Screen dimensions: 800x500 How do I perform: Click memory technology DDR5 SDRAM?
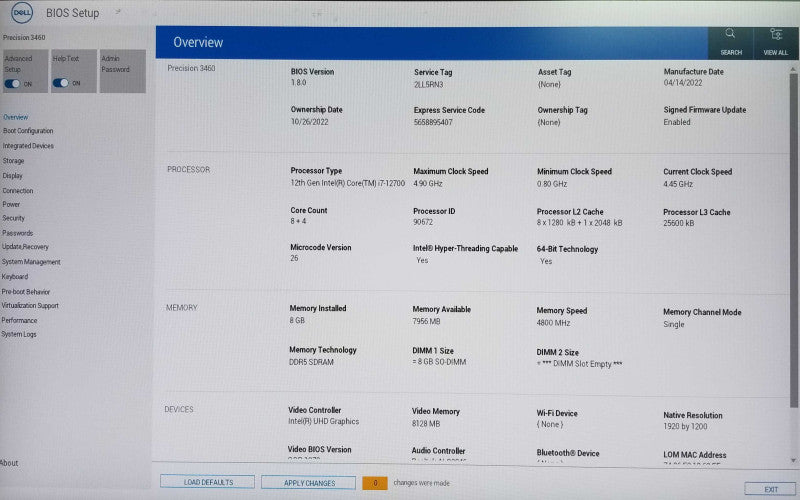[x=311, y=362]
